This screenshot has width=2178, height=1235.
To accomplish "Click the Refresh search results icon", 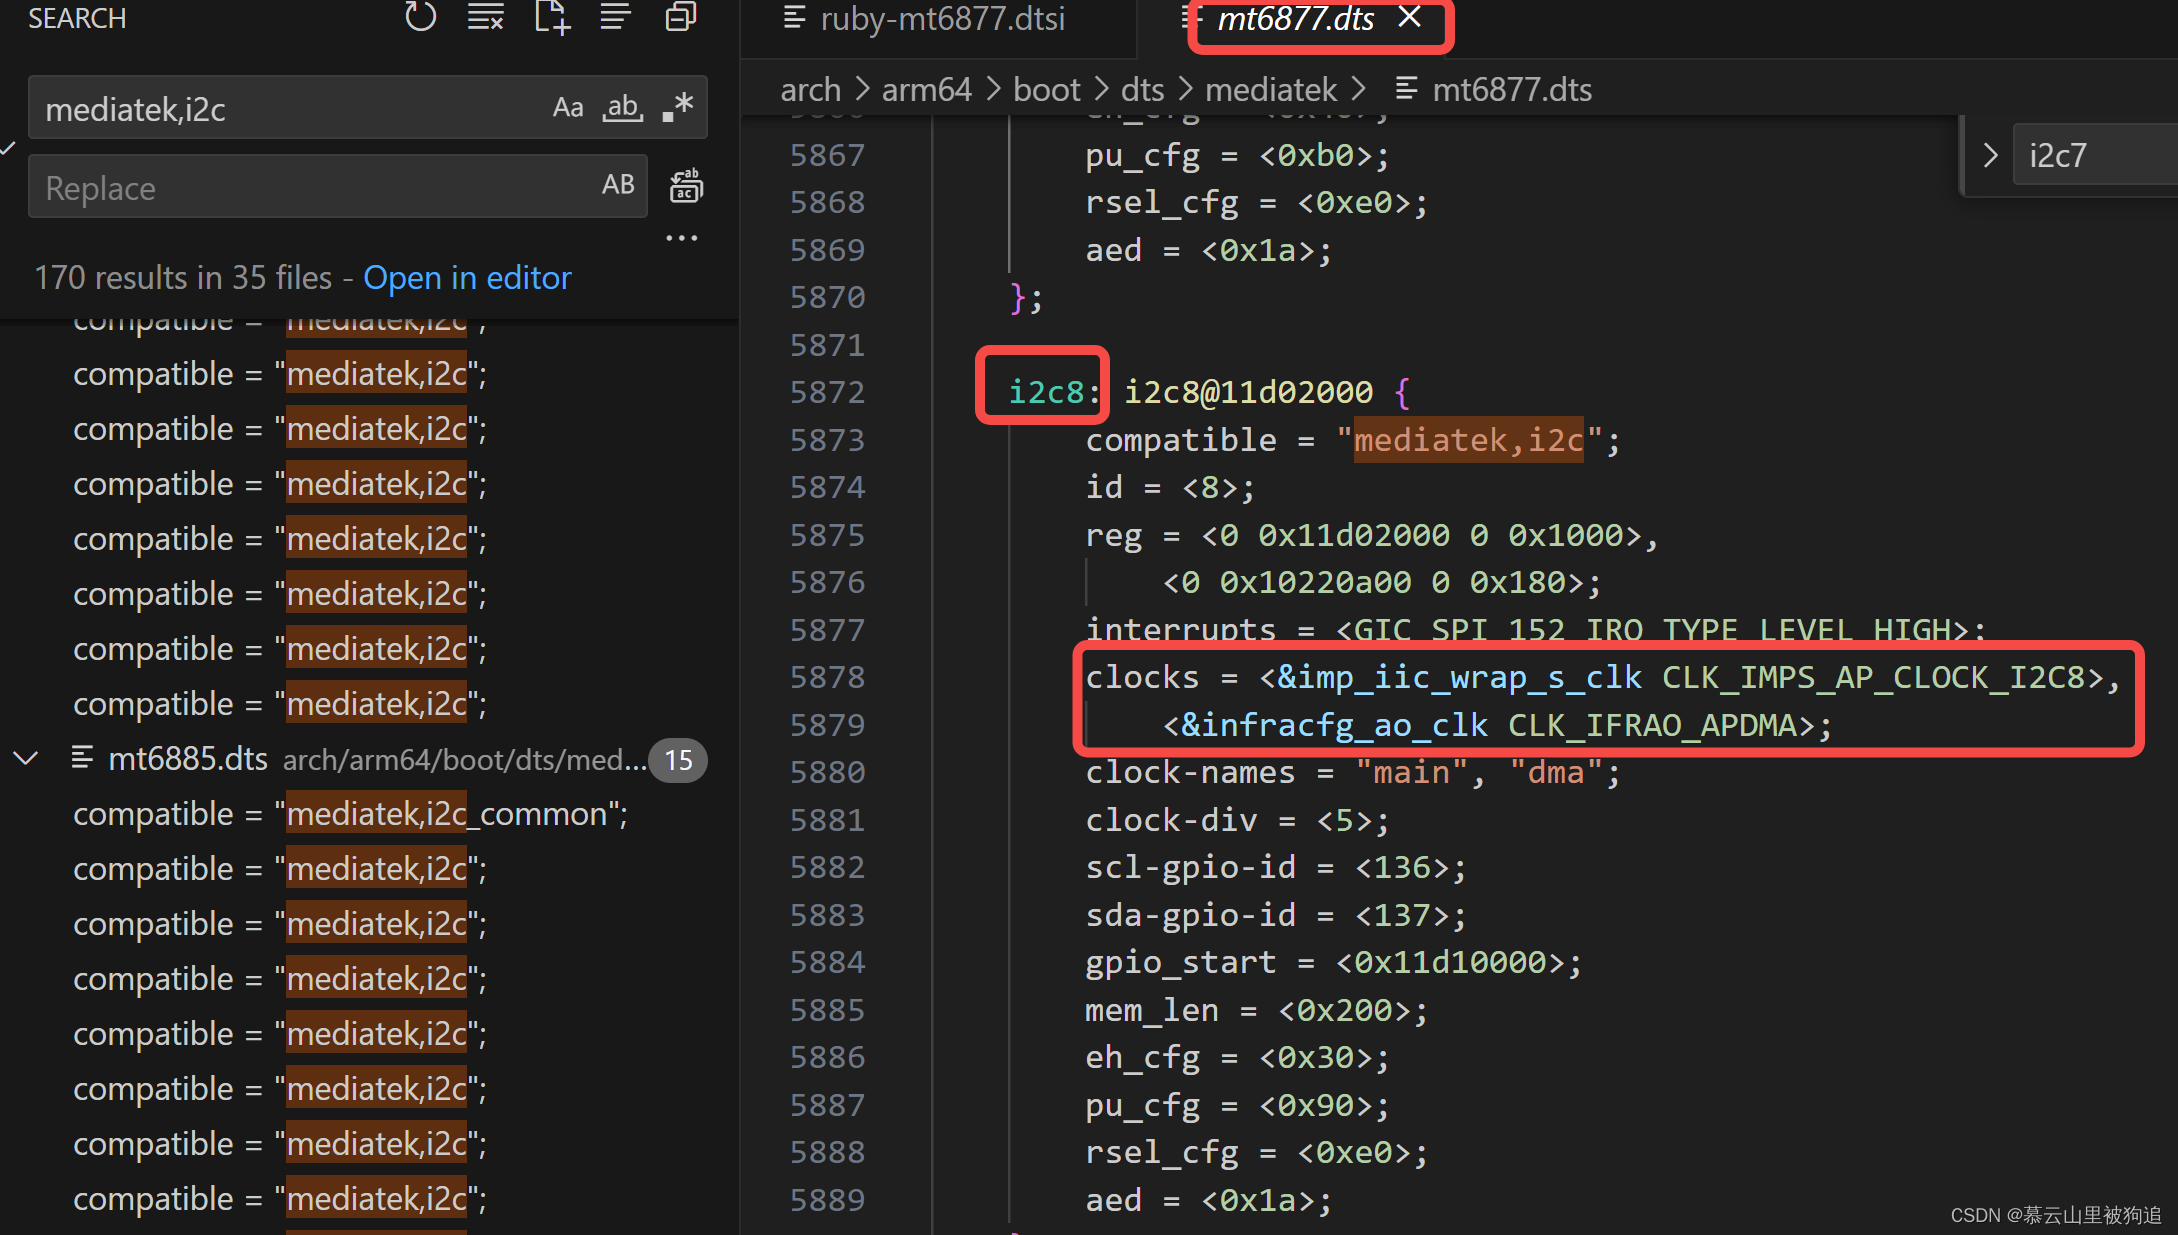I will coord(420,17).
